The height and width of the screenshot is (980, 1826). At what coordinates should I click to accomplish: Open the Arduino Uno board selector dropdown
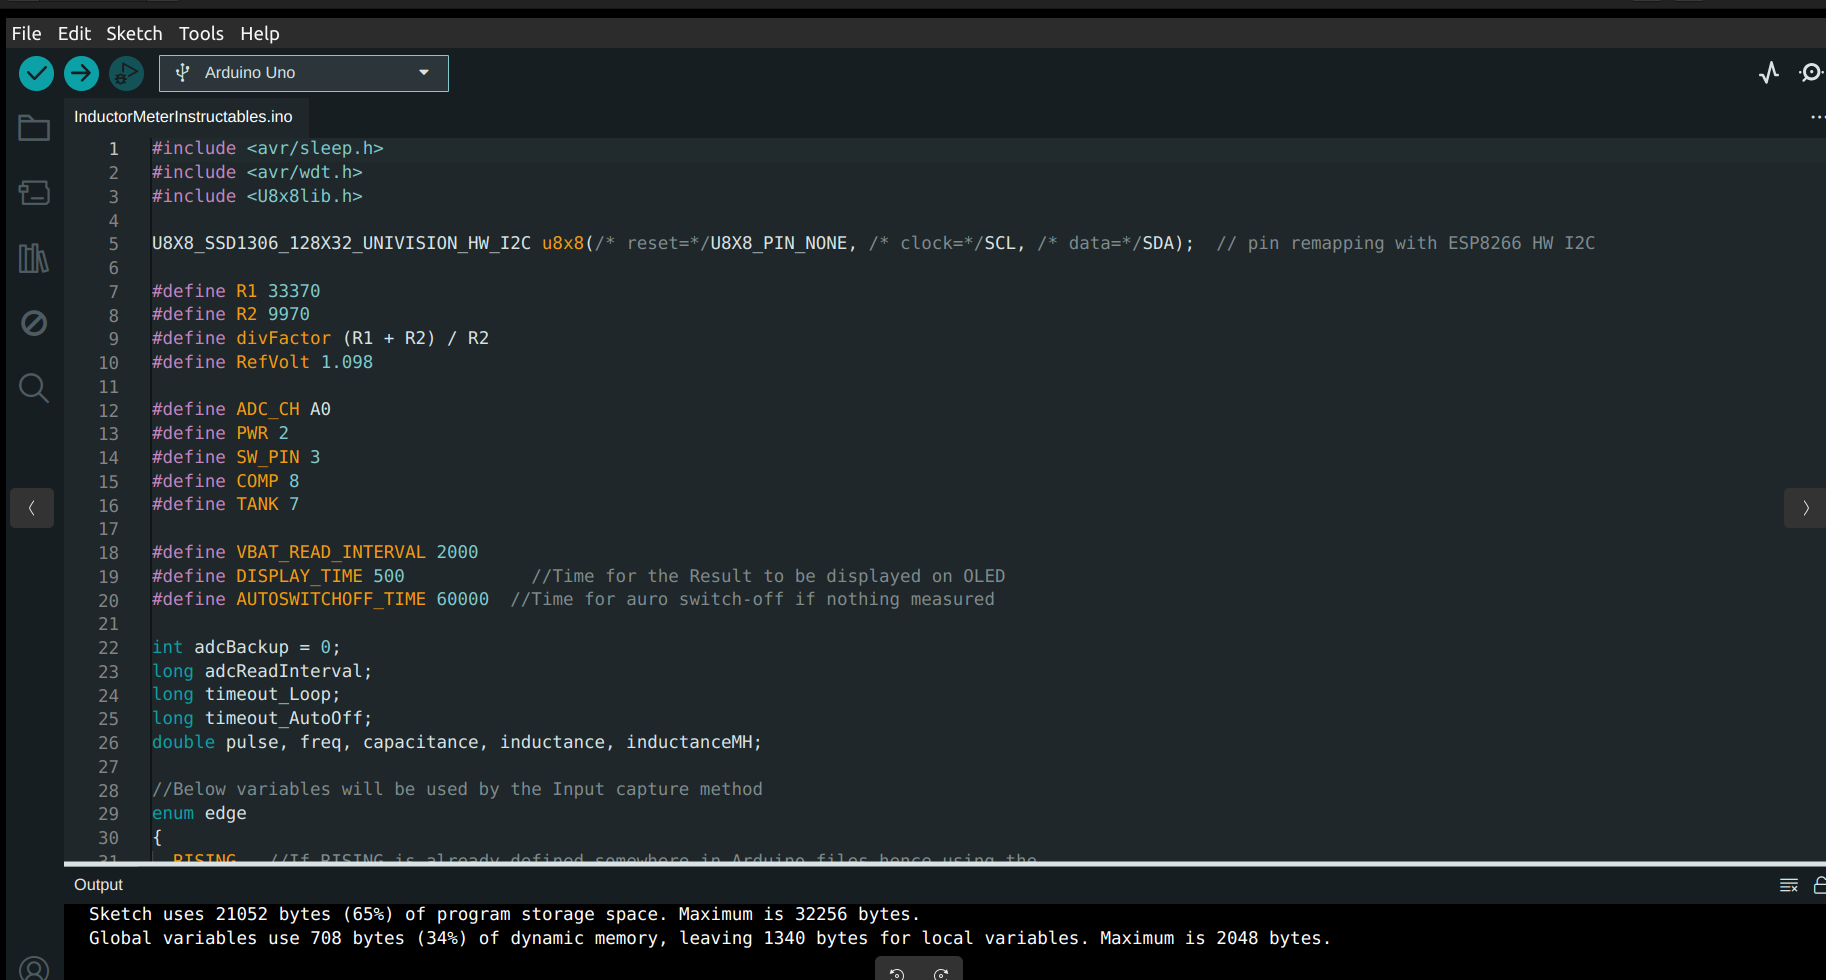pos(304,73)
